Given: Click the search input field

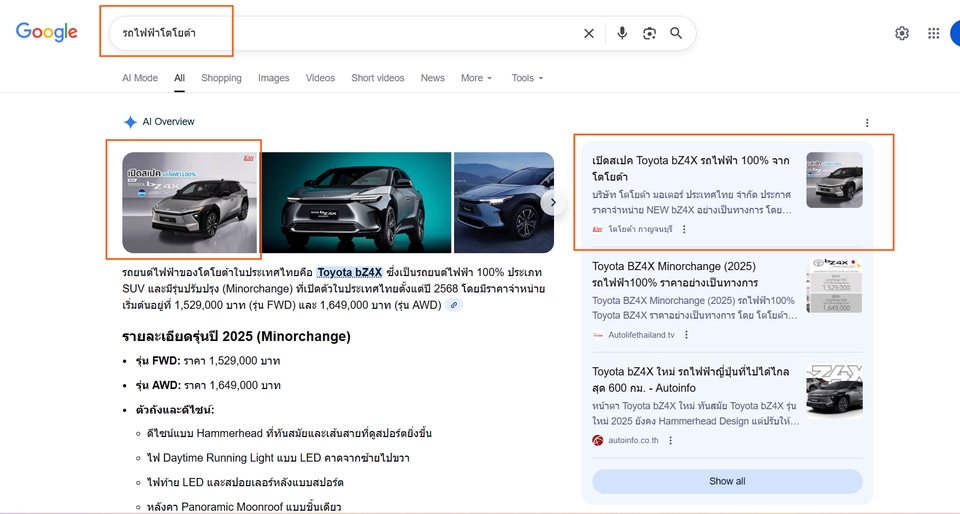Looking at the screenshot, I should tap(380, 33).
